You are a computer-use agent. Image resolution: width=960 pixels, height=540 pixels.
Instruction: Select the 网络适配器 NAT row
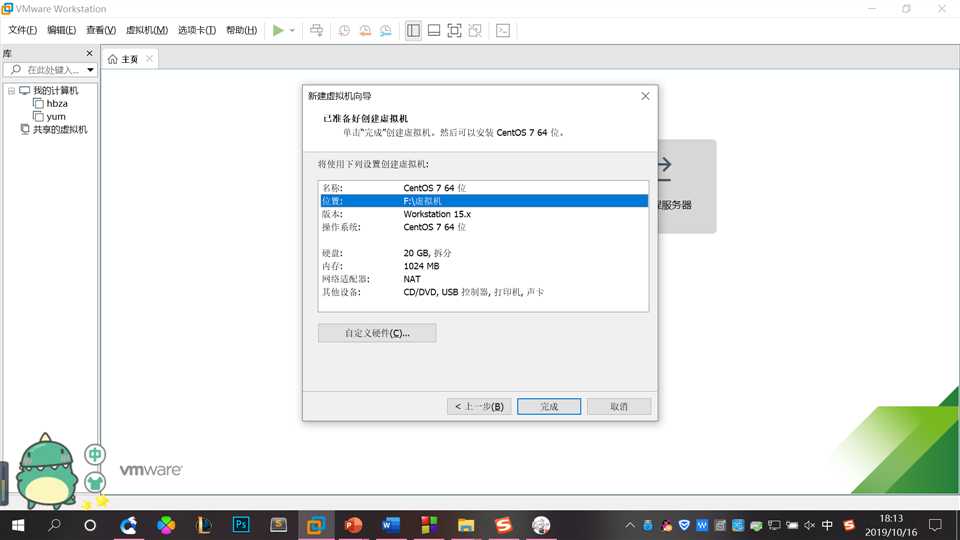483,279
